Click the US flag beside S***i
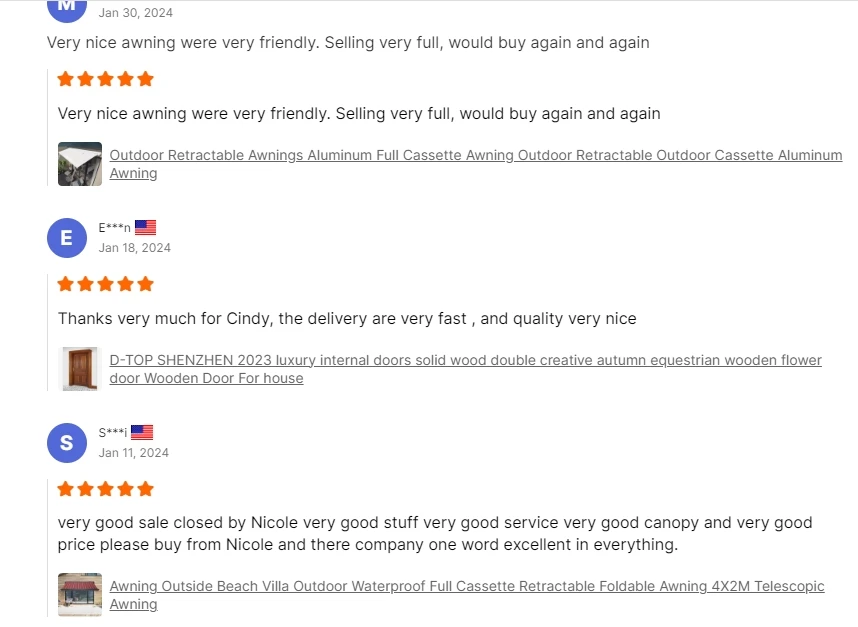 click(142, 433)
